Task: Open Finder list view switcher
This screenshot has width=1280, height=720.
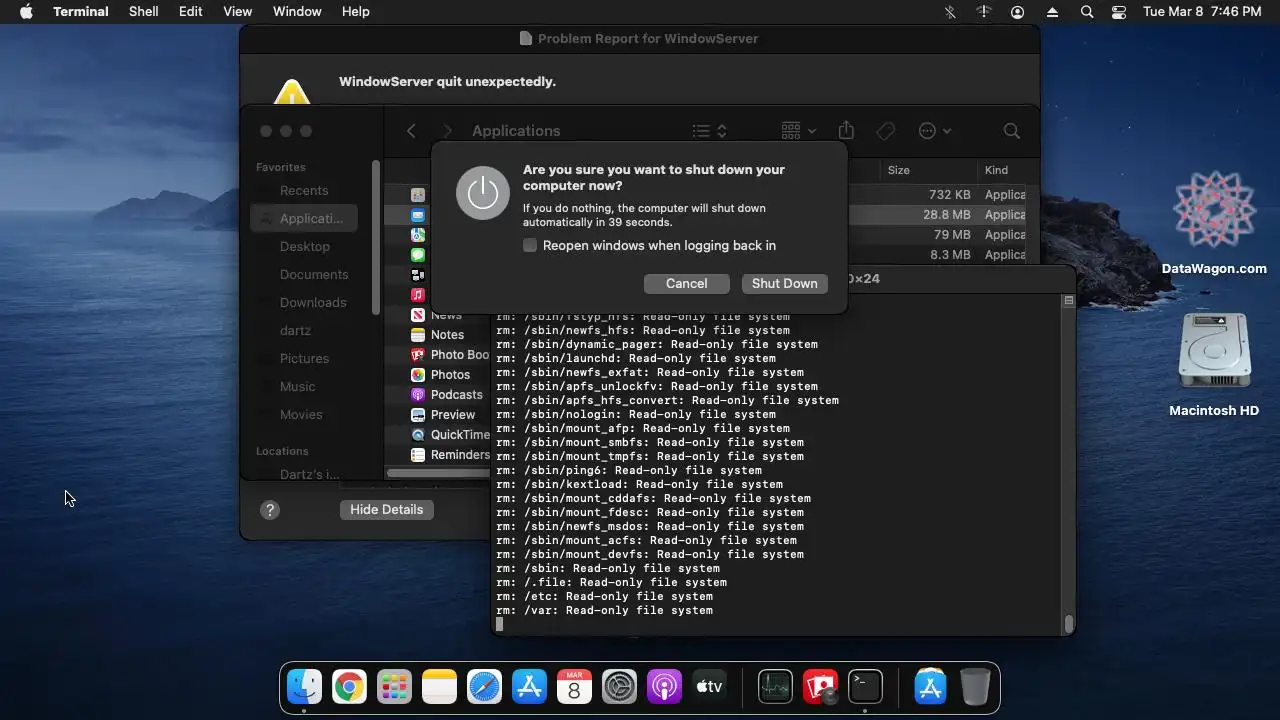Action: click(x=710, y=131)
